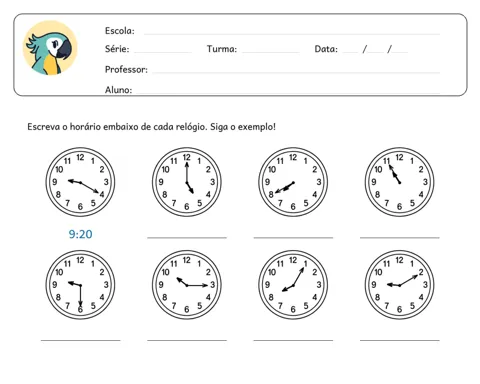
Task: Click the instruction text 'Escreva o horário embaixo'
Action: (x=83, y=127)
